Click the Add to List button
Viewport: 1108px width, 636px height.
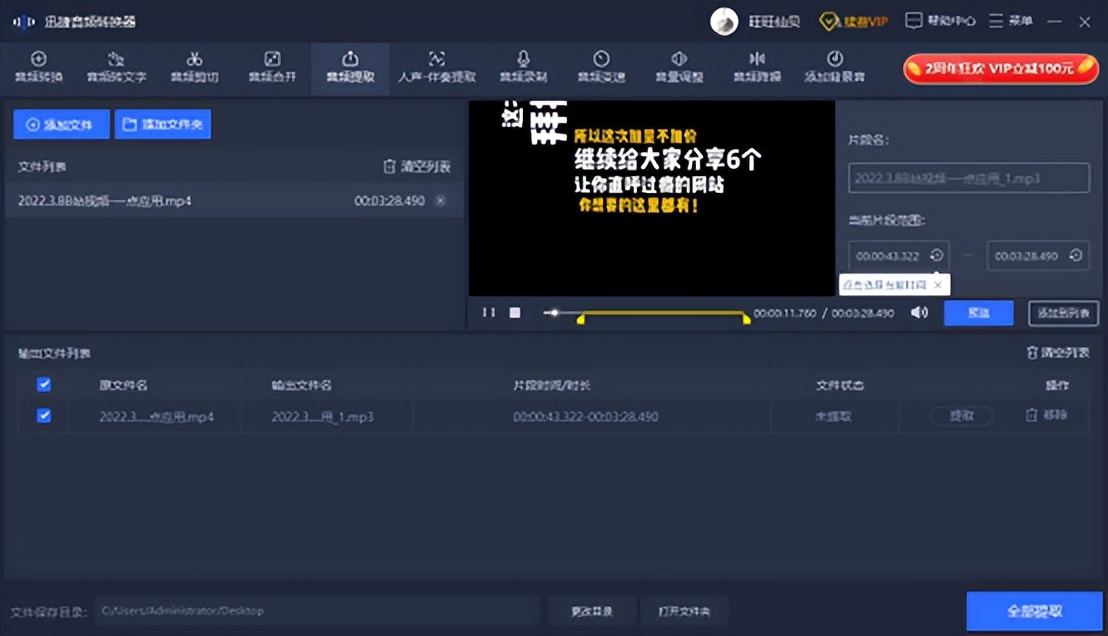point(1063,313)
